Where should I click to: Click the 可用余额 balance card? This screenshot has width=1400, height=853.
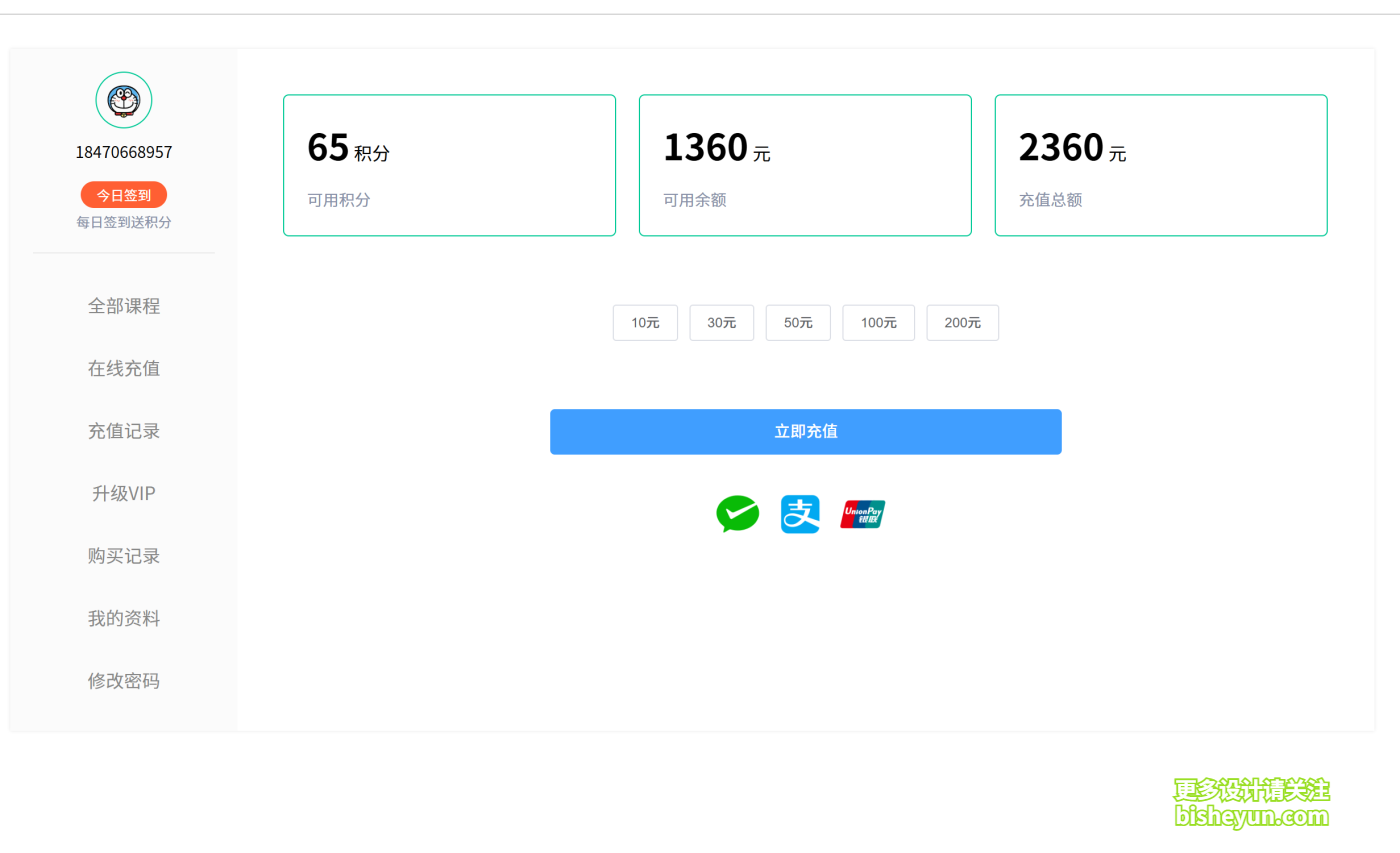tap(805, 165)
